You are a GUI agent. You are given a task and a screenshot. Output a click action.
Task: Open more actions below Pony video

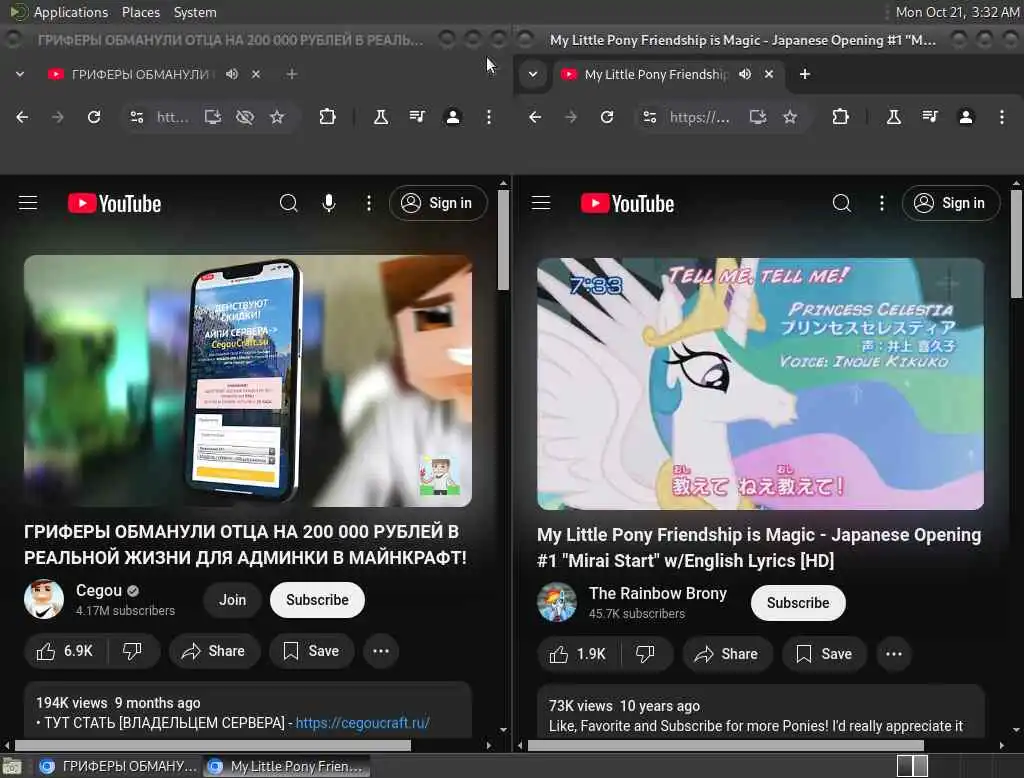(893, 654)
